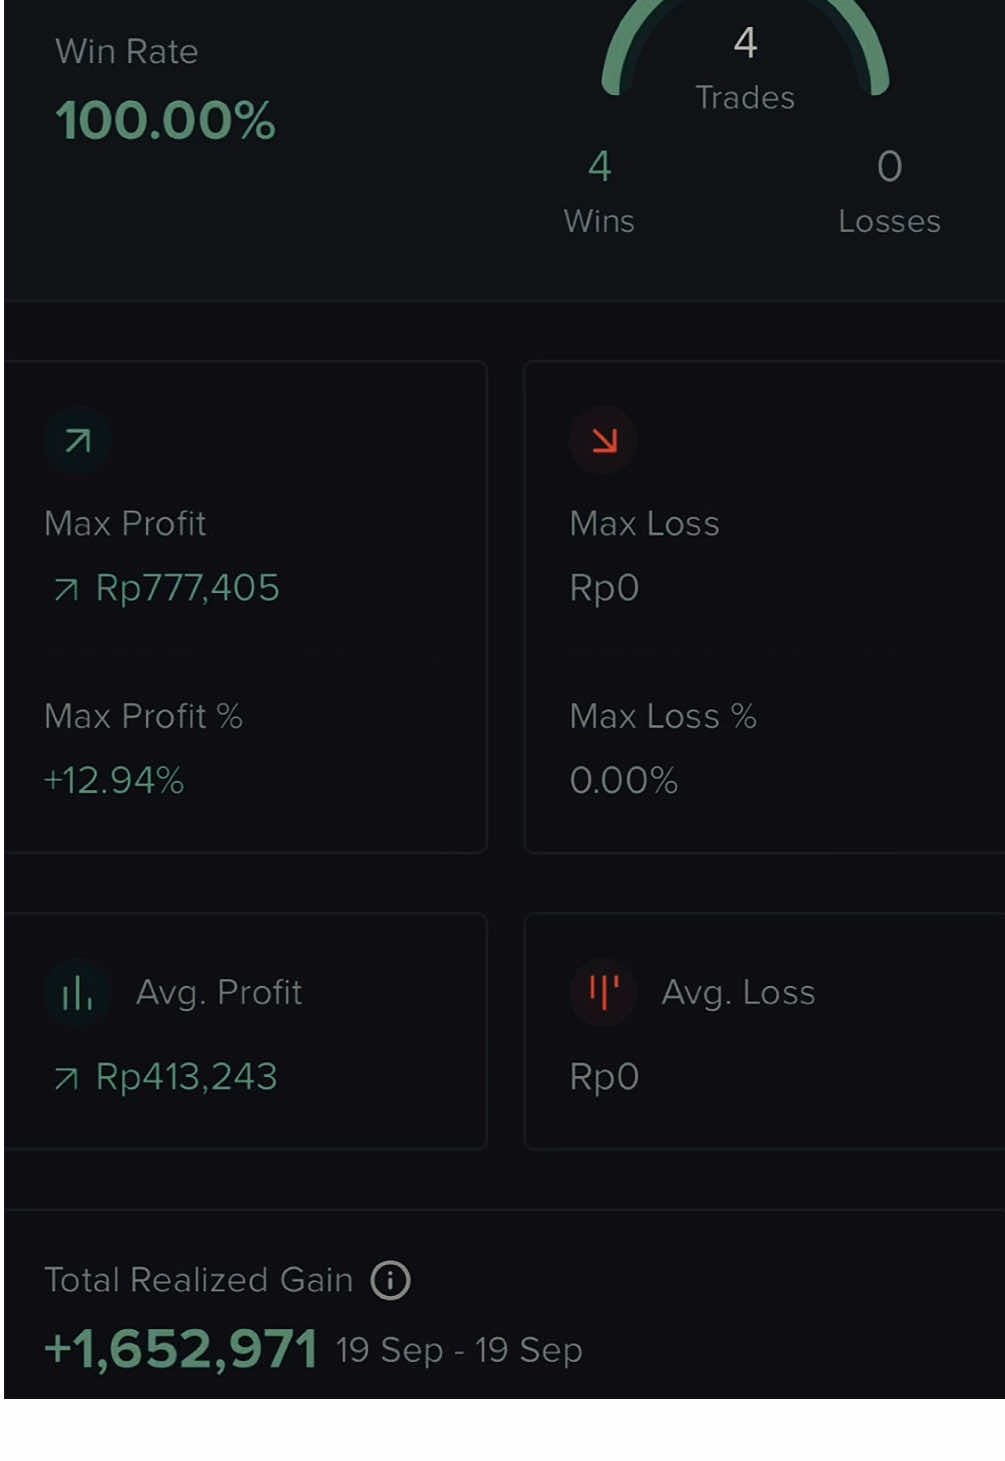Open the 19 Sep - 19 Sep date range
1005x1461 pixels.
coord(459,1351)
